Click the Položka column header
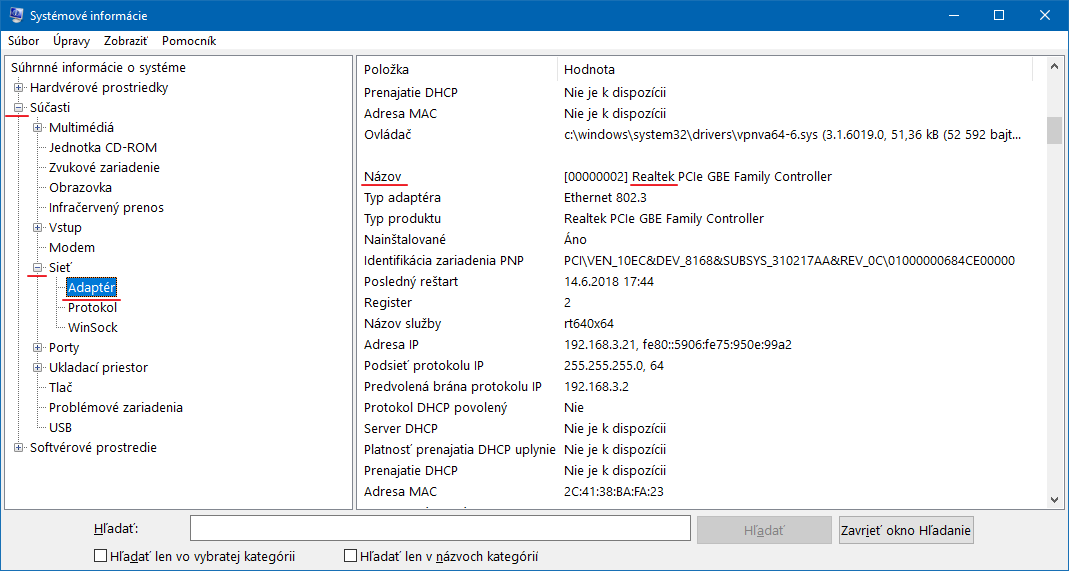 pos(457,70)
